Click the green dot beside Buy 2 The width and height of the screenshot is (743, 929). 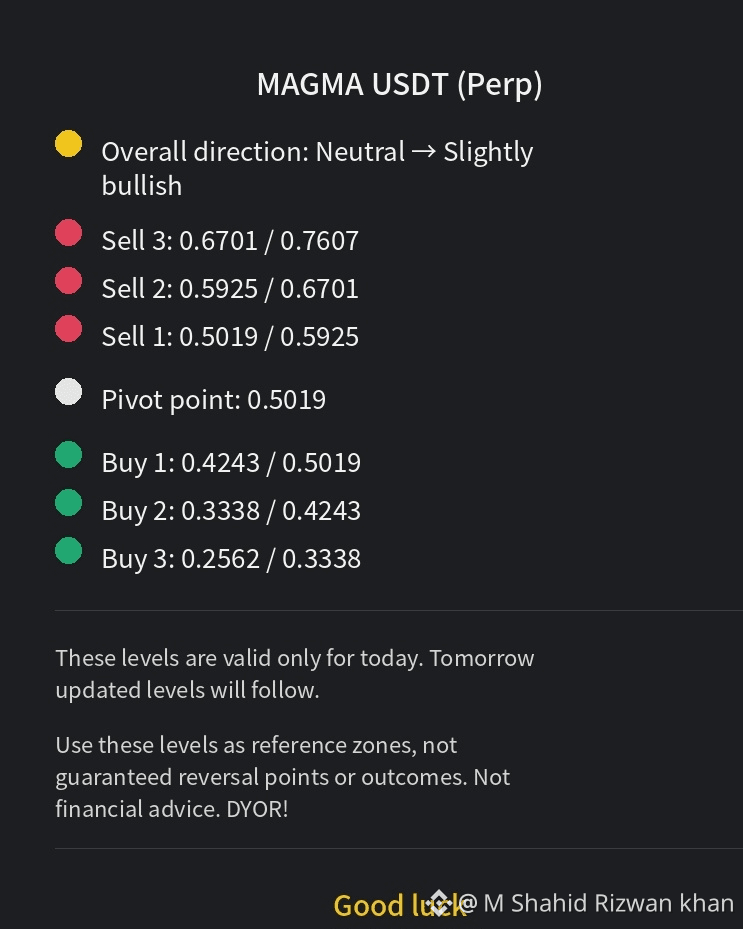[x=68, y=502]
